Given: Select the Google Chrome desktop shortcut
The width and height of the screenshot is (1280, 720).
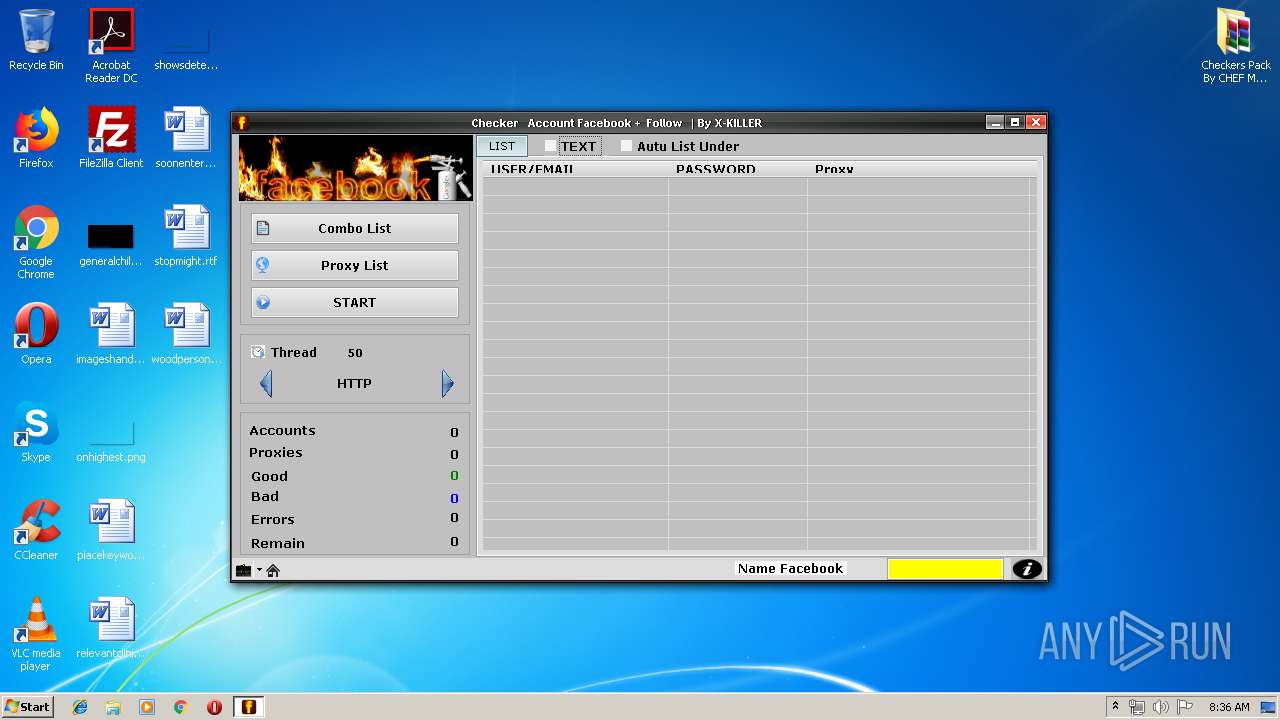Looking at the screenshot, I should 36,242.
